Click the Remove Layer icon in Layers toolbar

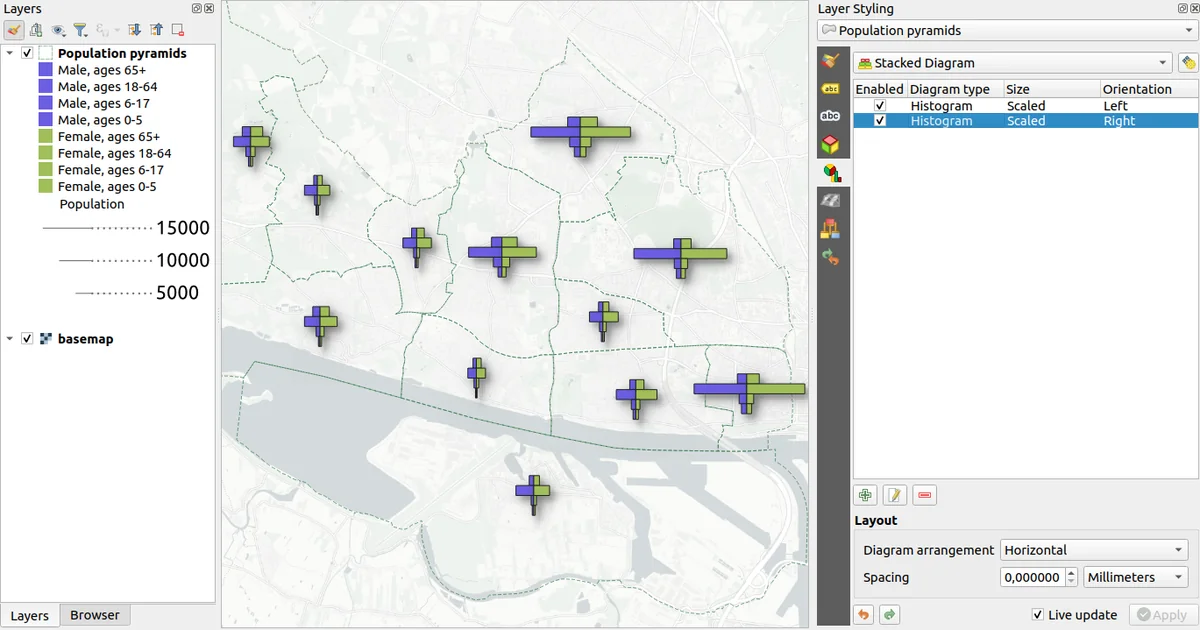pyautogui.click(x=177, y=30)
